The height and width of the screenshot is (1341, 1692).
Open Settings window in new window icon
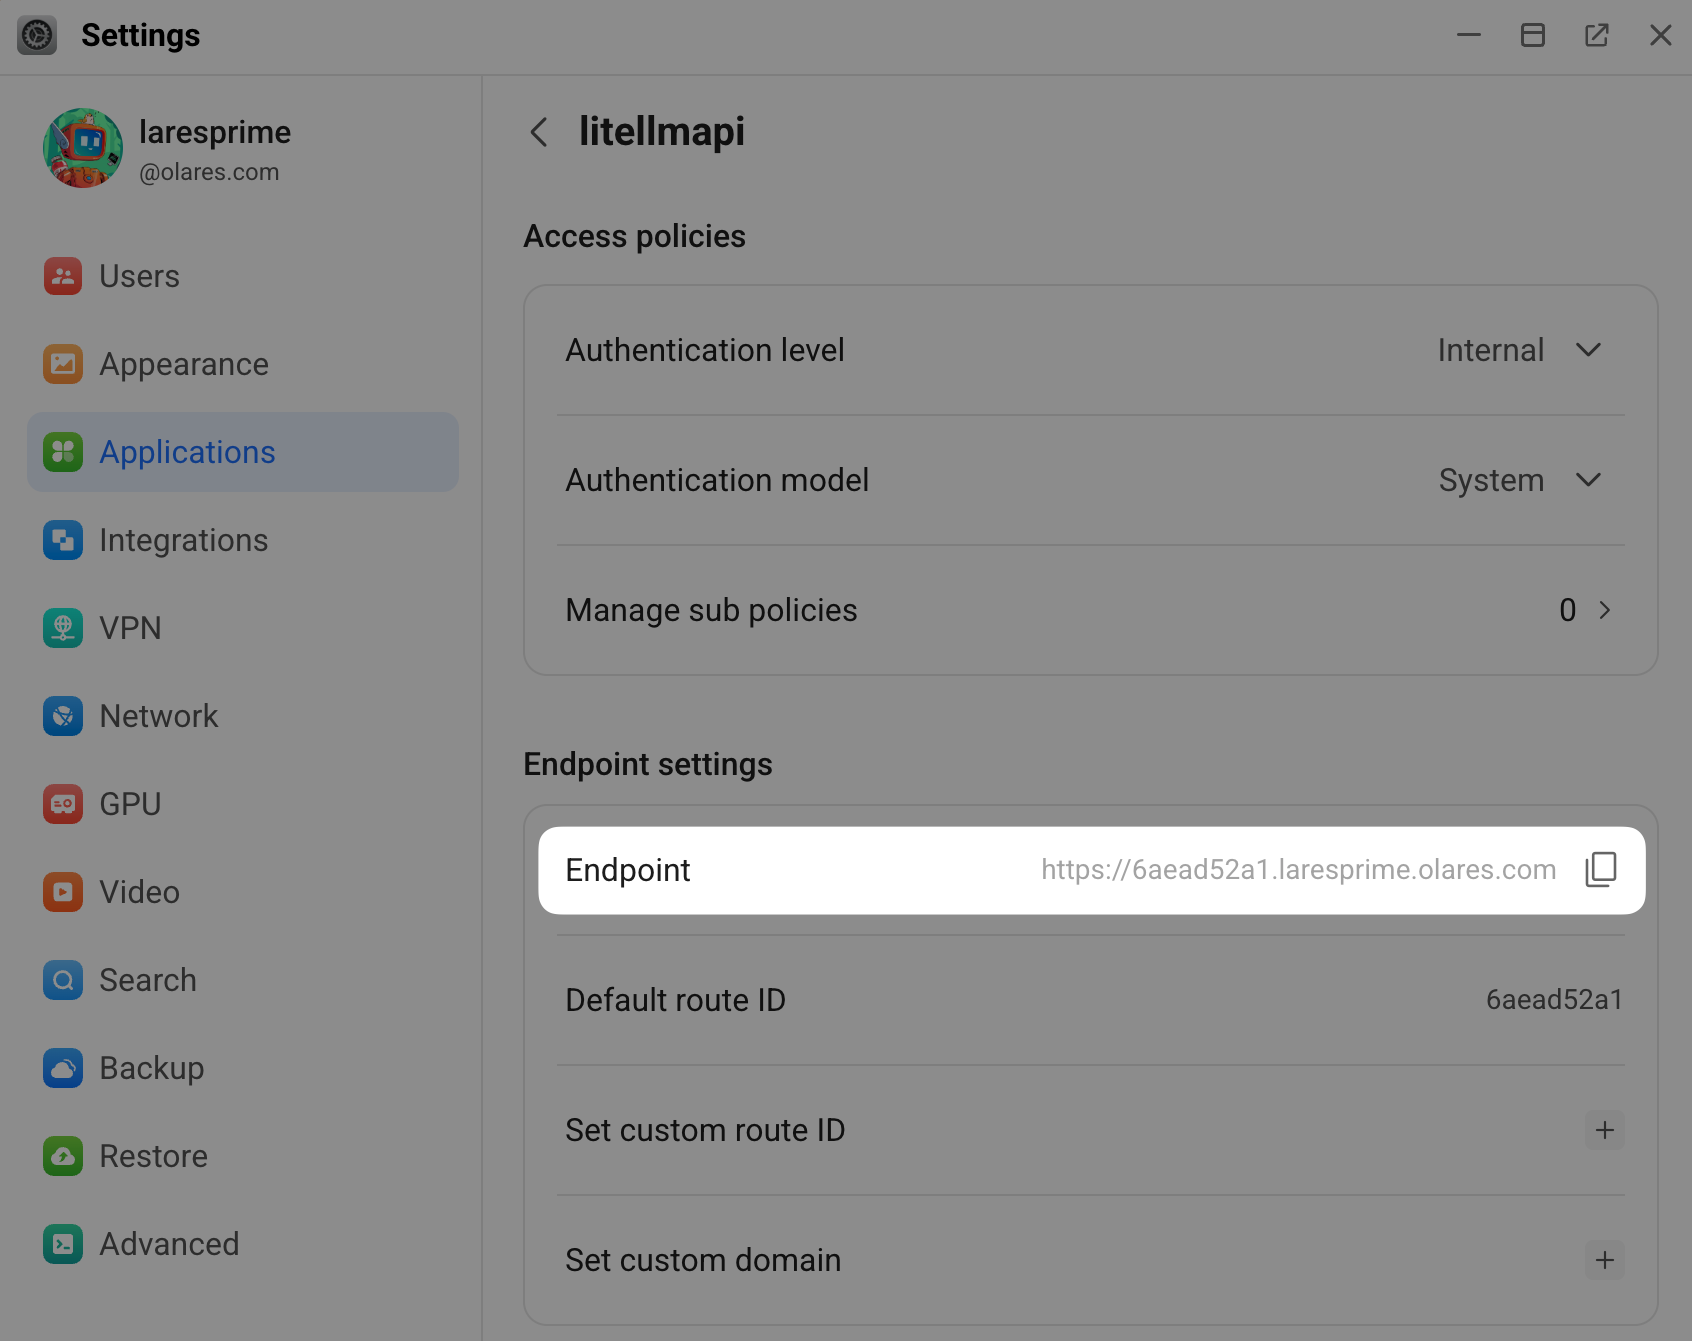1597,36
